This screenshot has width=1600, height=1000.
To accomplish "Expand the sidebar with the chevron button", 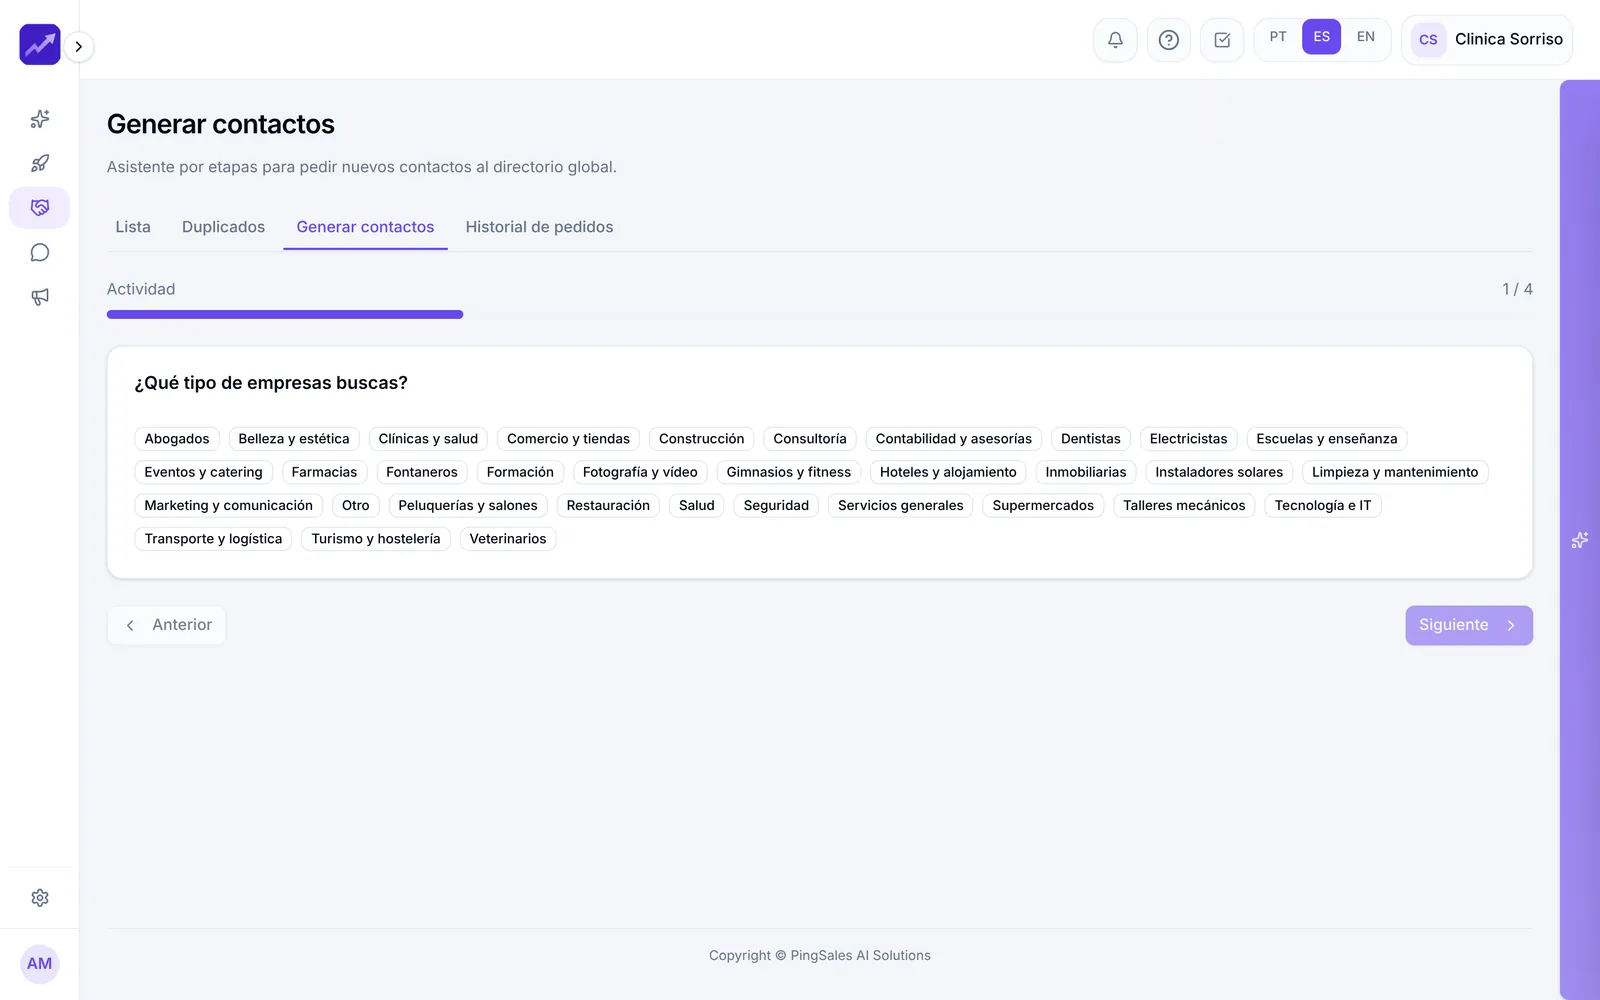I will (79, 46).
